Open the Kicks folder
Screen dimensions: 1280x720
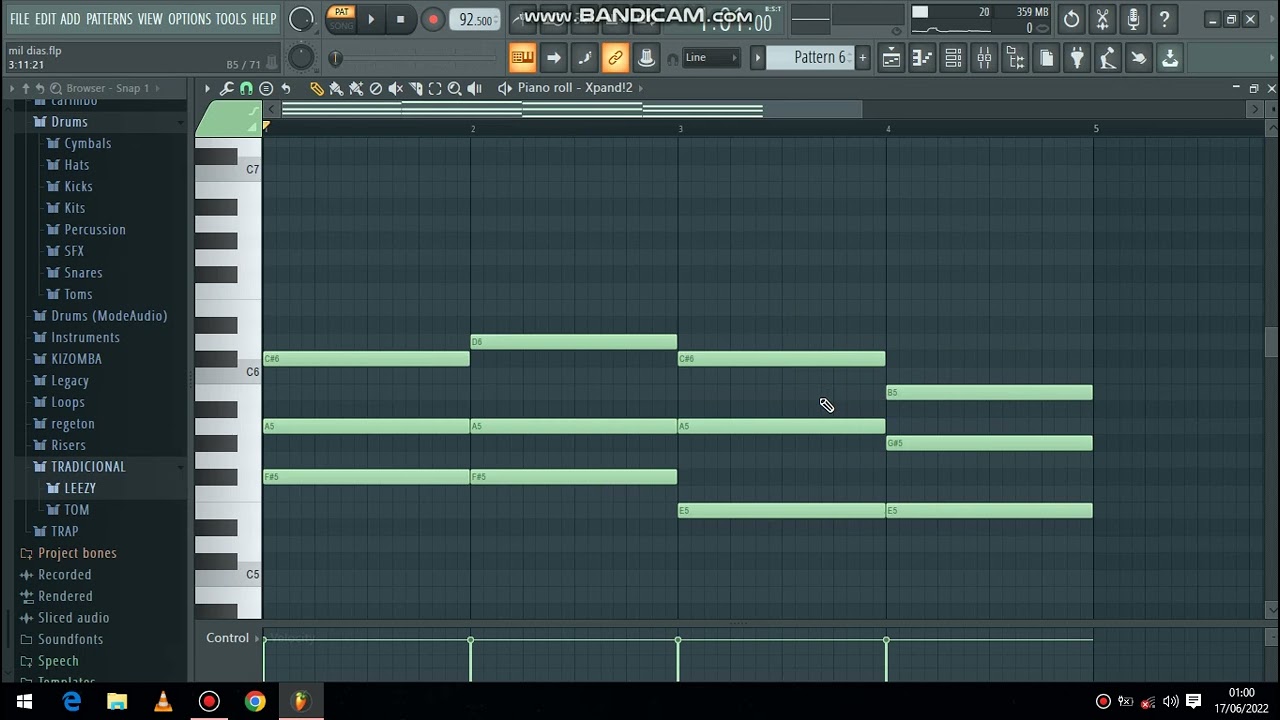point(78,186)
